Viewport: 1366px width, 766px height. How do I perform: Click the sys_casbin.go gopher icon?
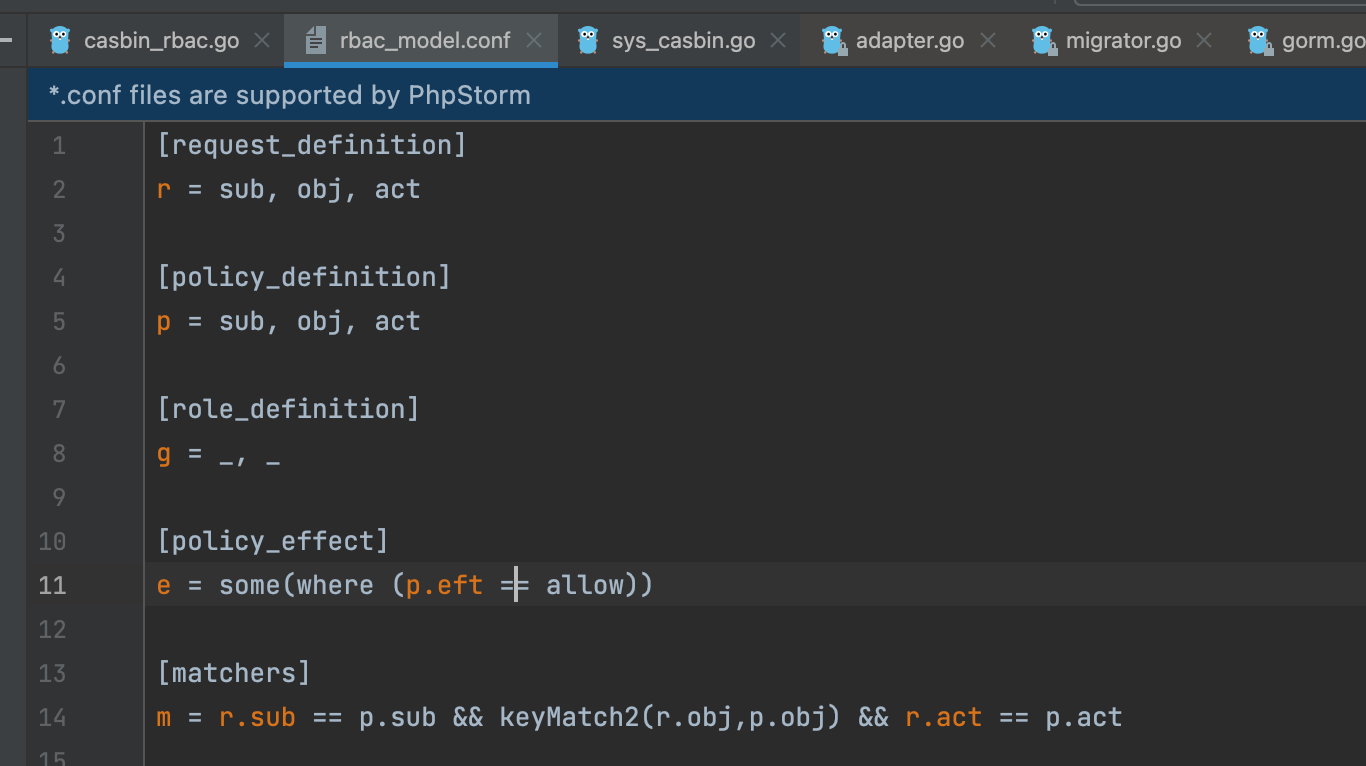588,41
